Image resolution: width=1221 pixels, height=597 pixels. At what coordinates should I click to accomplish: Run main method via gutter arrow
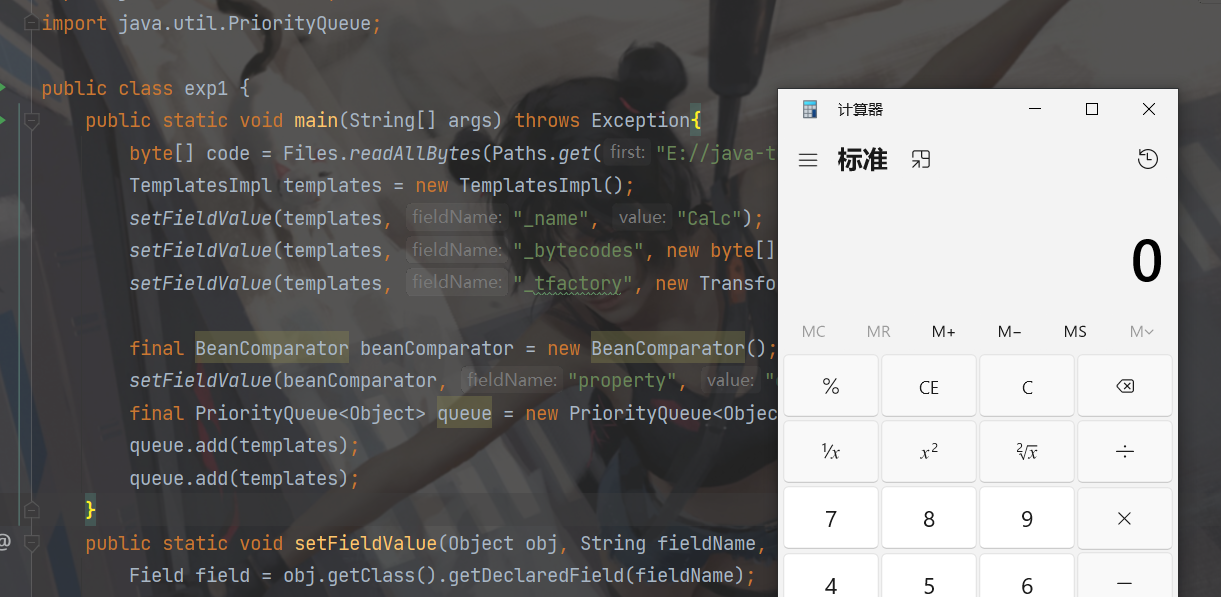[3, 120]
